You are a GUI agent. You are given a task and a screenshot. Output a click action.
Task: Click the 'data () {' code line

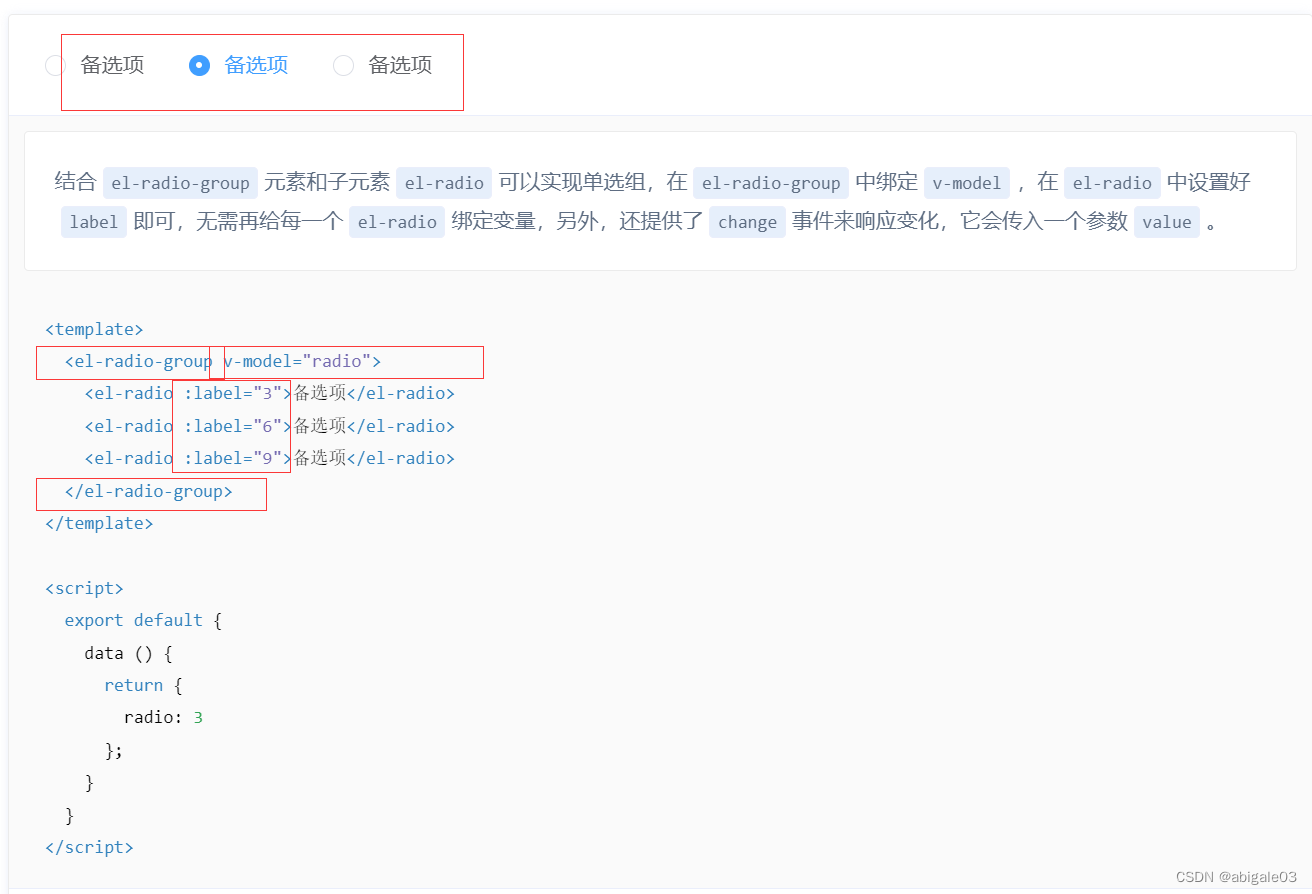(129, 653)
